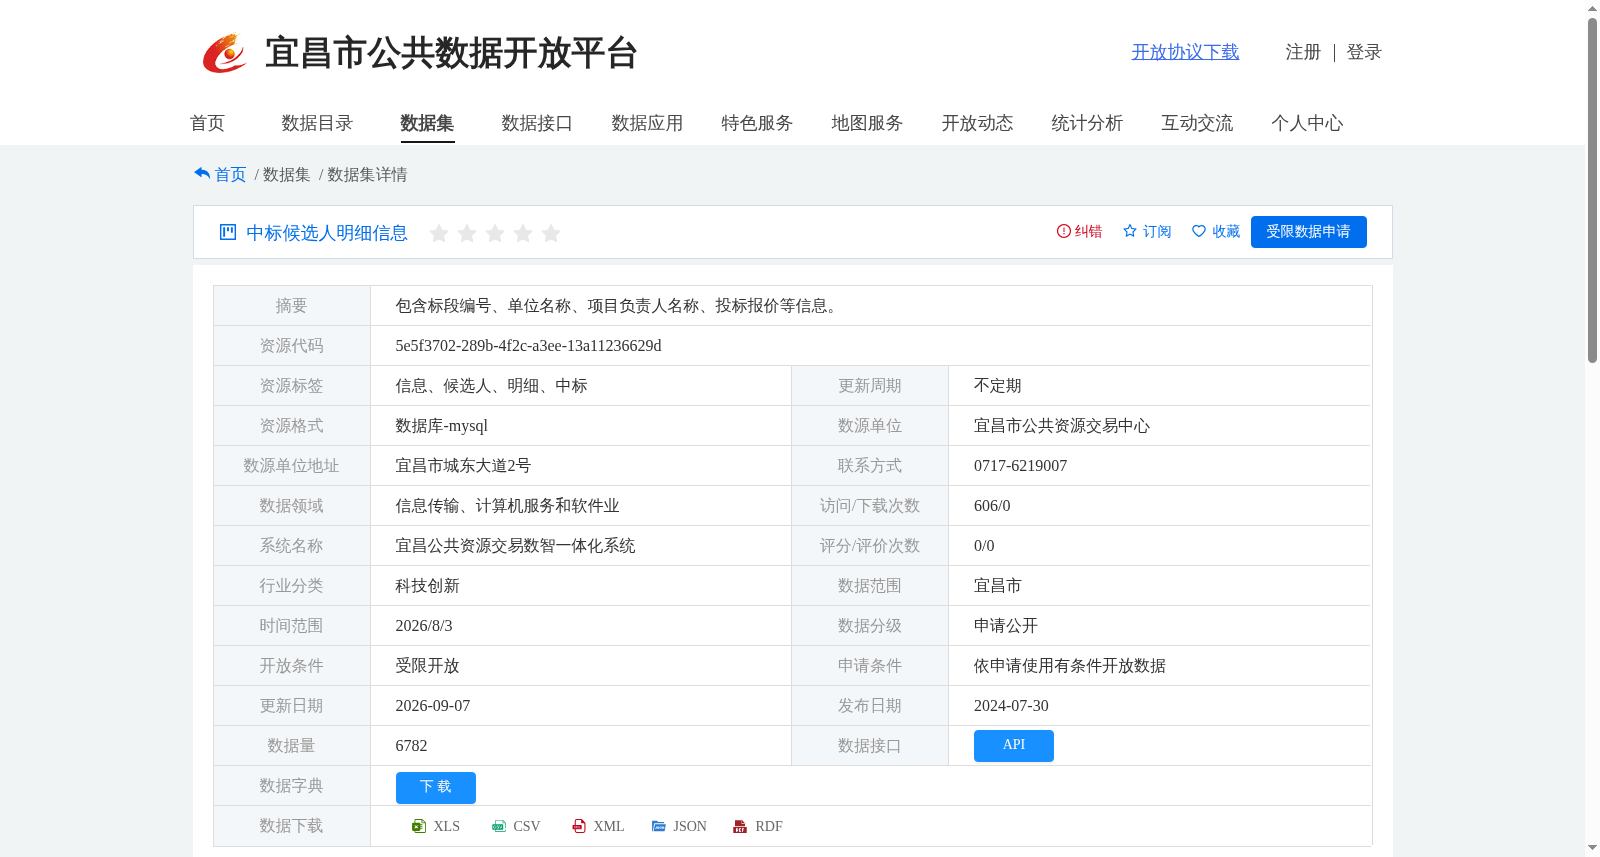This screenshot has width=1600, height=857.
Task: Click the 依申请使用有条件开放数据 cell
Action: pos(1070,666)
